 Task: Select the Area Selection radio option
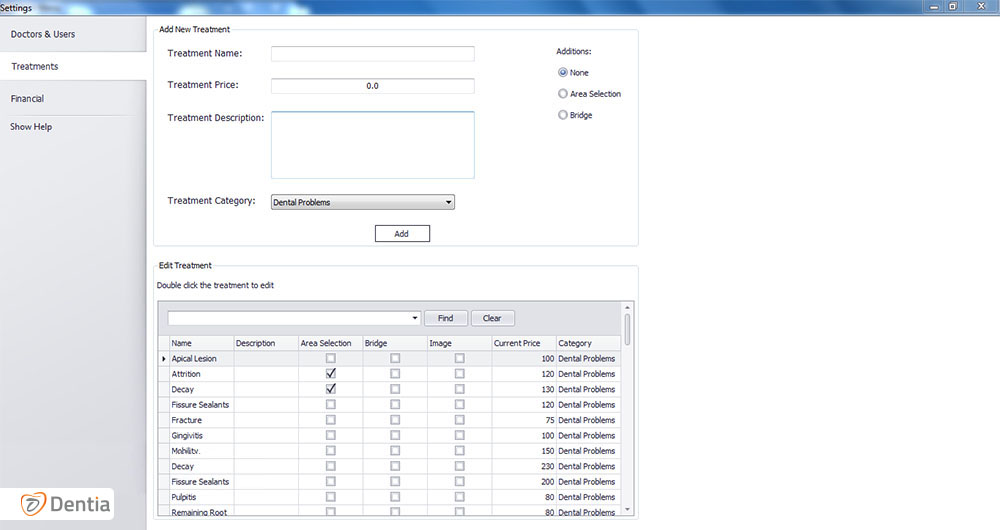[563, 94]
